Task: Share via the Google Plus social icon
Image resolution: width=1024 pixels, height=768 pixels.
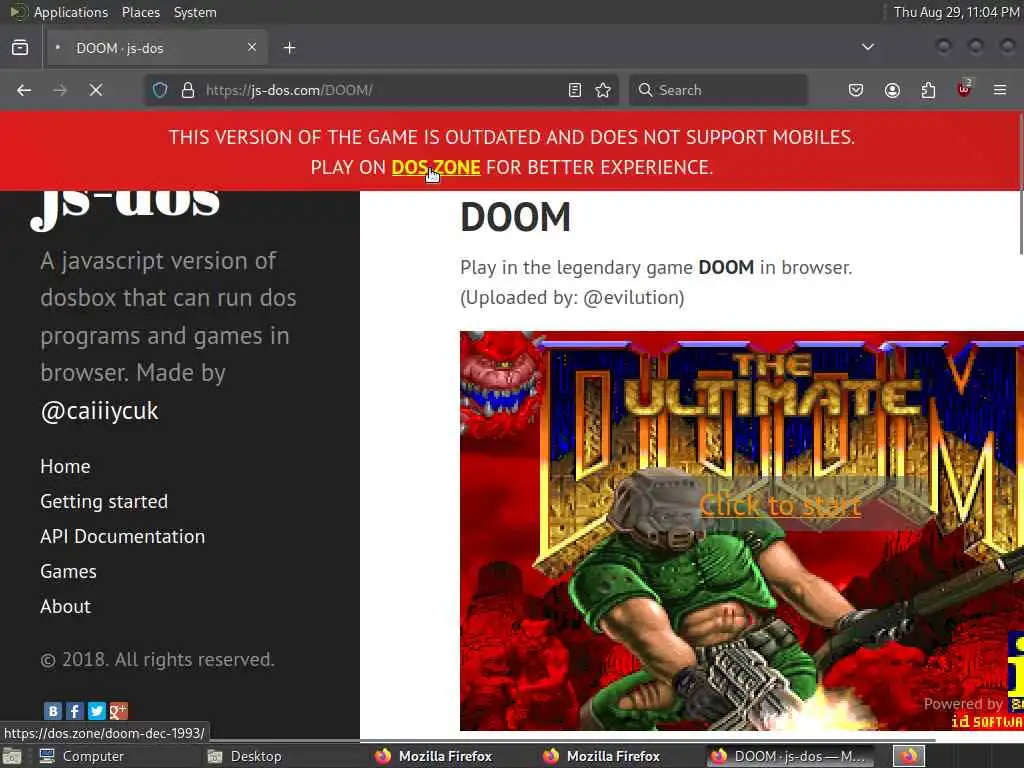Action: click(x=118, y=711)
